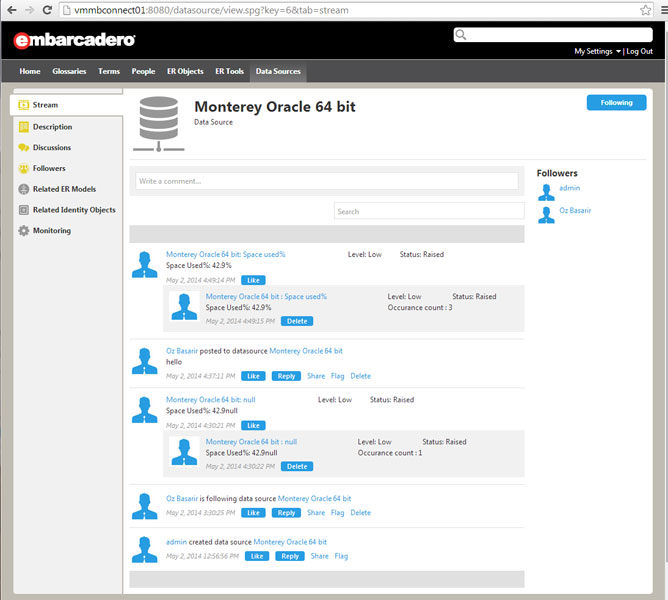Open the My Settings dropdown
The width and height of the screenshot is (668, 600).
[597, 51]
